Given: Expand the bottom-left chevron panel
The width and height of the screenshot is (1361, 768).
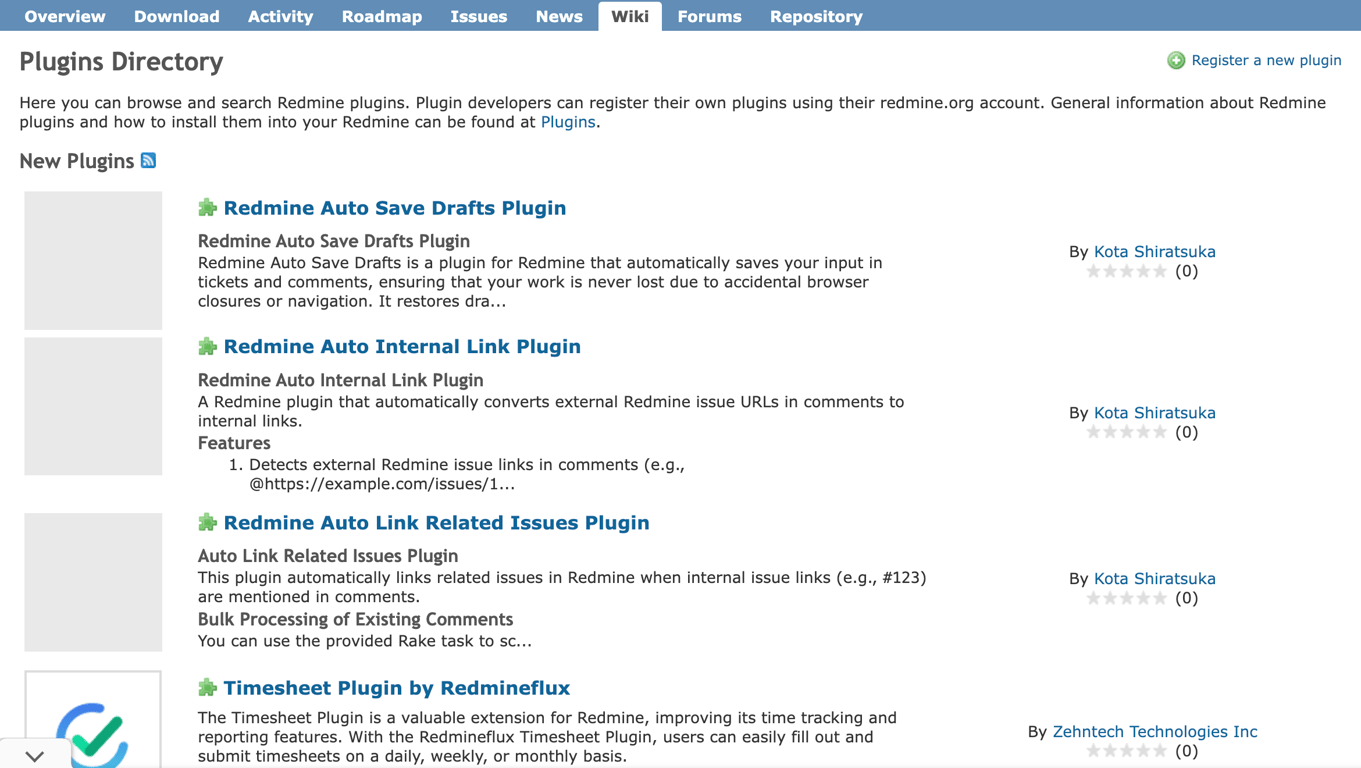Looking at the screenshot, I should pos(33,755).
